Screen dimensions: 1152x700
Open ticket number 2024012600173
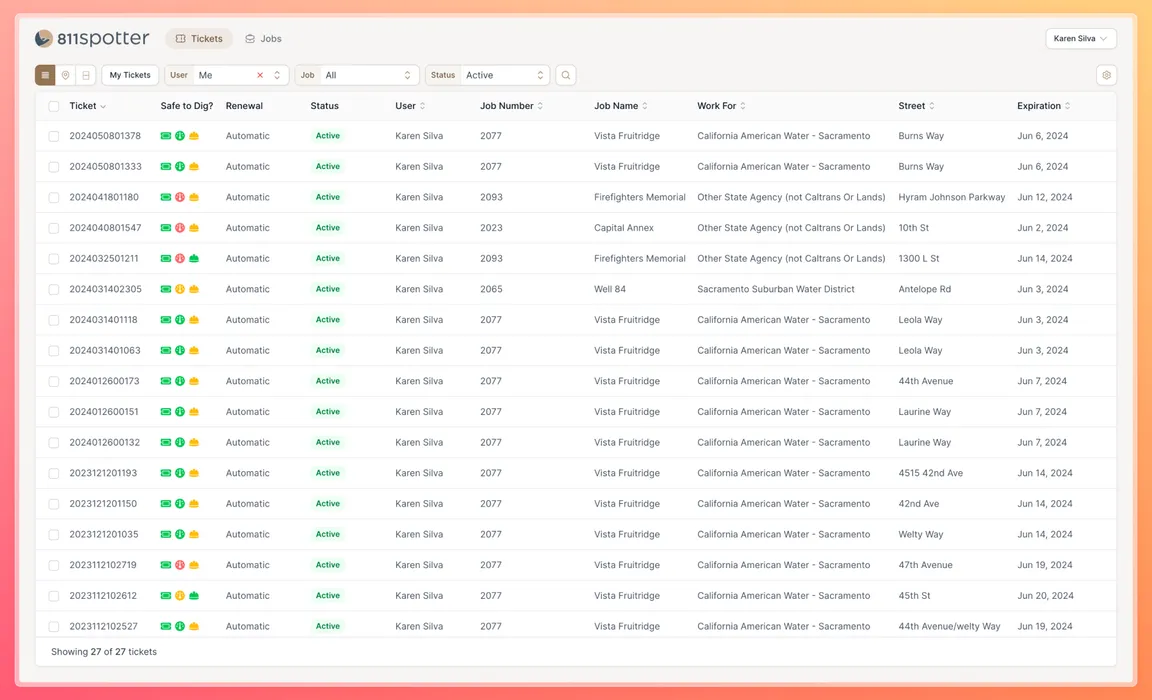tap(104, 381)
